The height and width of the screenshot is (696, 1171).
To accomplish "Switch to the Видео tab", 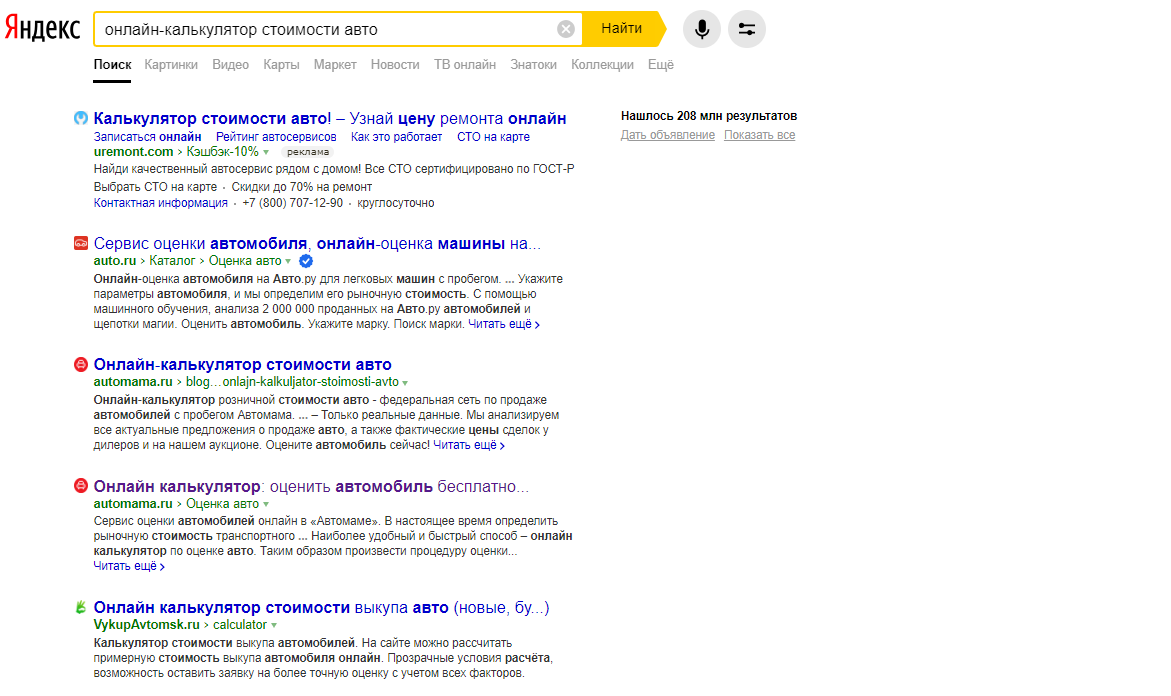I will click(230, 65).
